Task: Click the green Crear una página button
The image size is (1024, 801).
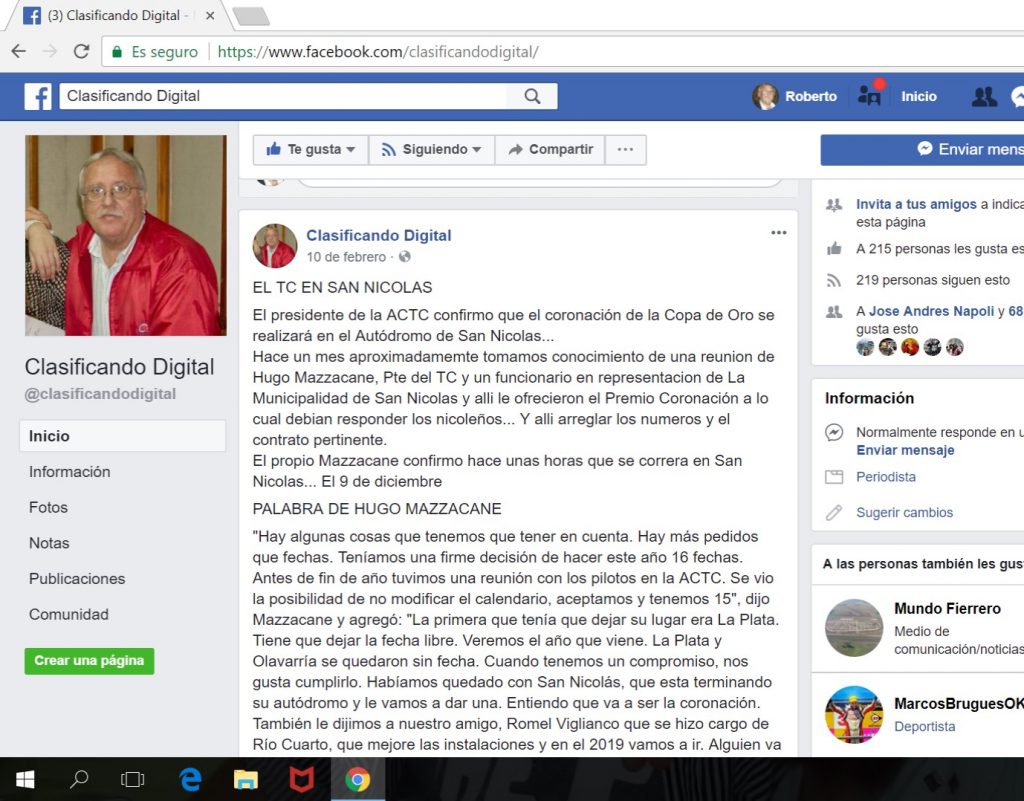Action: tap(89, 661)
